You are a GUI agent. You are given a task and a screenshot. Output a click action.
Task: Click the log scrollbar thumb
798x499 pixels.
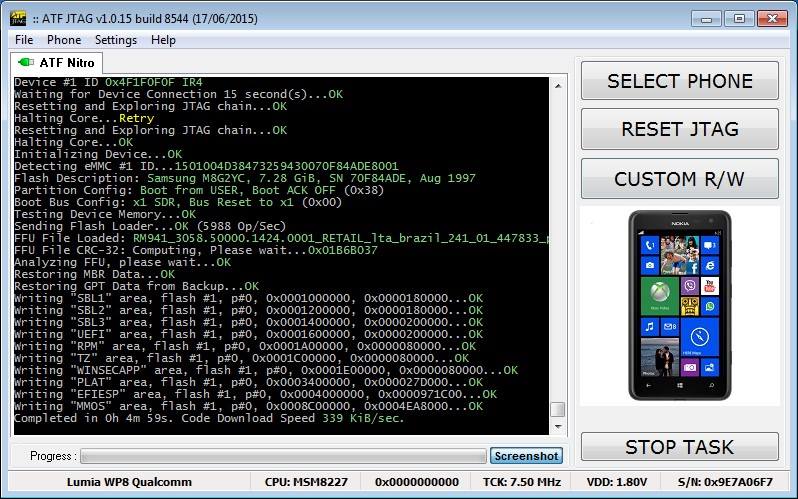(x=558, y=409)
